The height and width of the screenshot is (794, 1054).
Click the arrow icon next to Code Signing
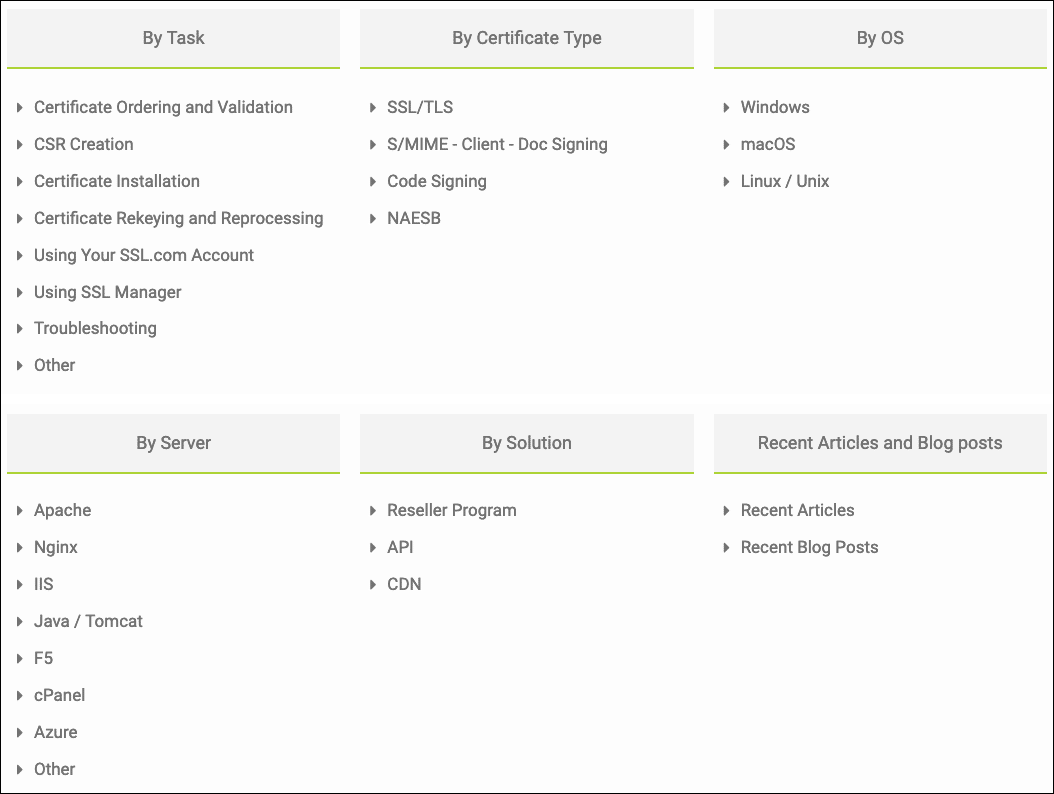[x=372, y=182]
